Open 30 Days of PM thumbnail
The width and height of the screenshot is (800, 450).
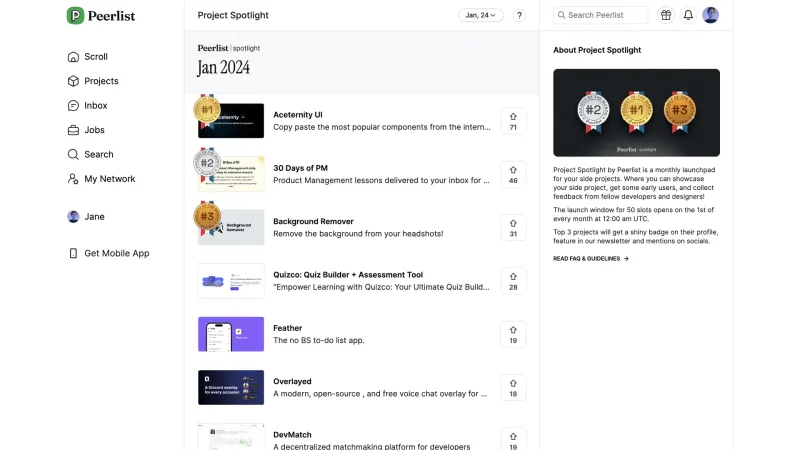(231, 174)
